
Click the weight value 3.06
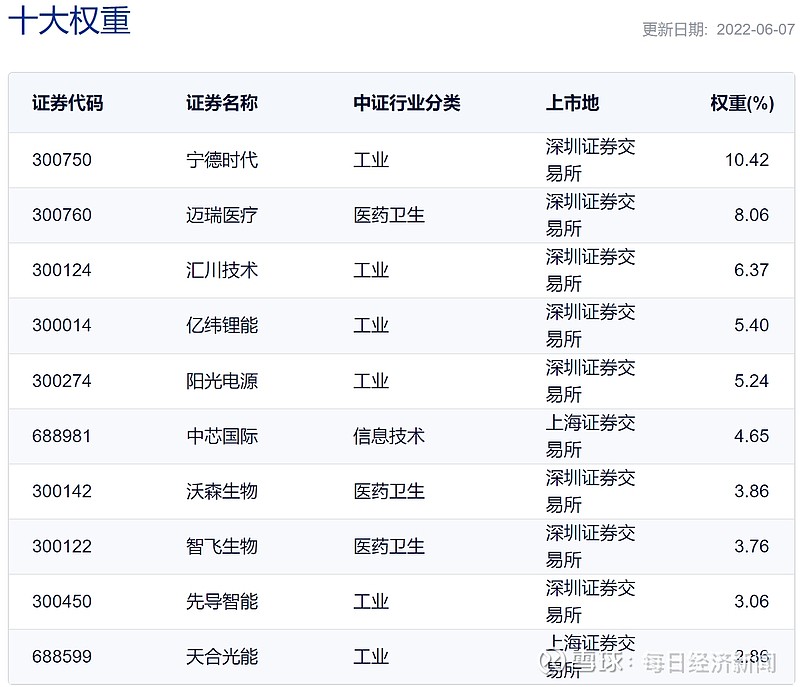coord(752,602)
